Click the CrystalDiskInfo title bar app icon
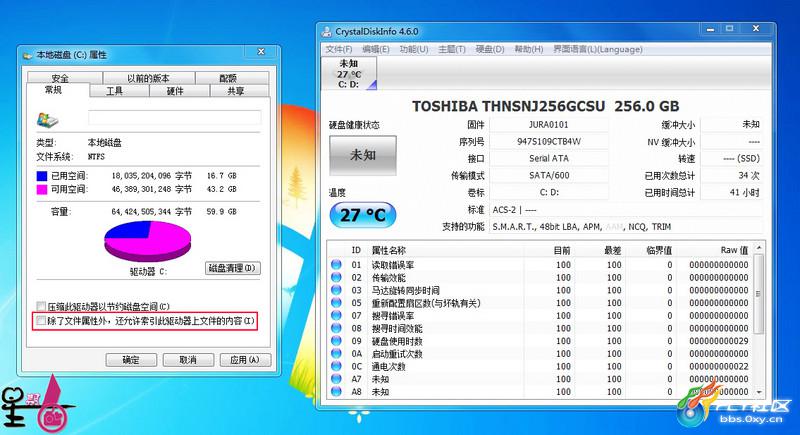800x435 pixels. 327,32
